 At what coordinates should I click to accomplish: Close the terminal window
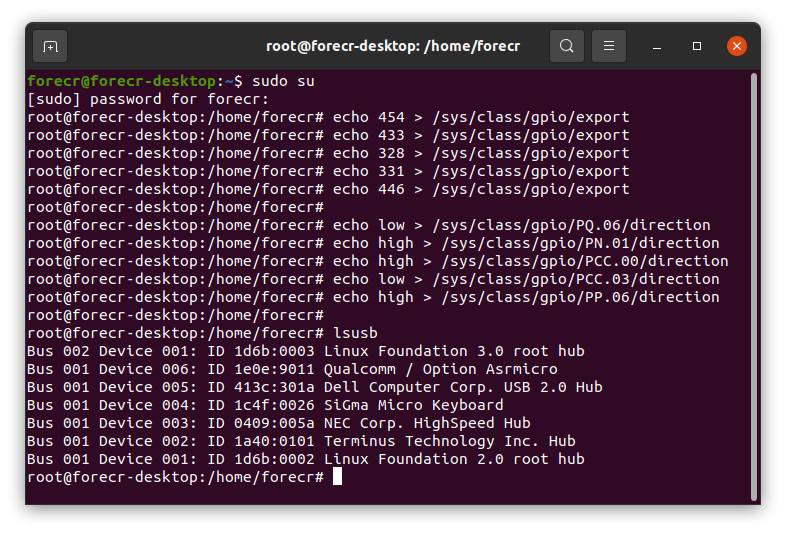click(x=736, y=46)
